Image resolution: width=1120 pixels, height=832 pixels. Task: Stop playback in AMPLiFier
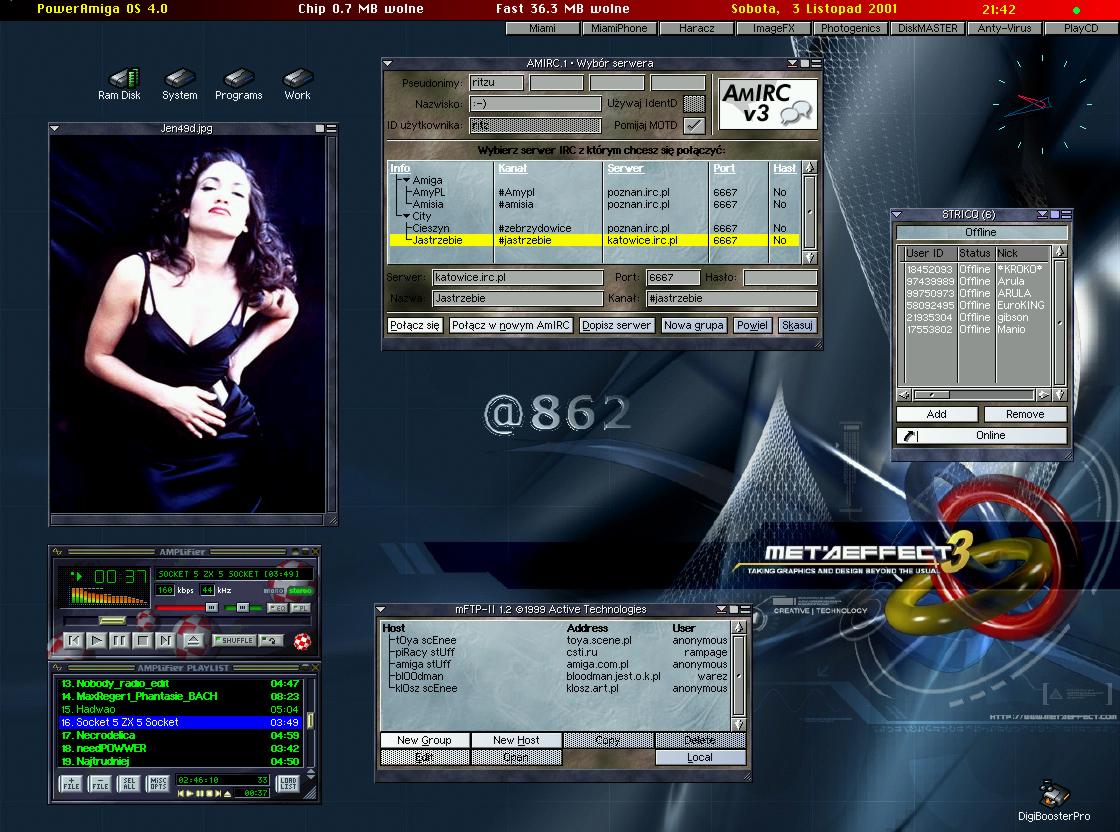pyautogui.click(x=142, y=641)
